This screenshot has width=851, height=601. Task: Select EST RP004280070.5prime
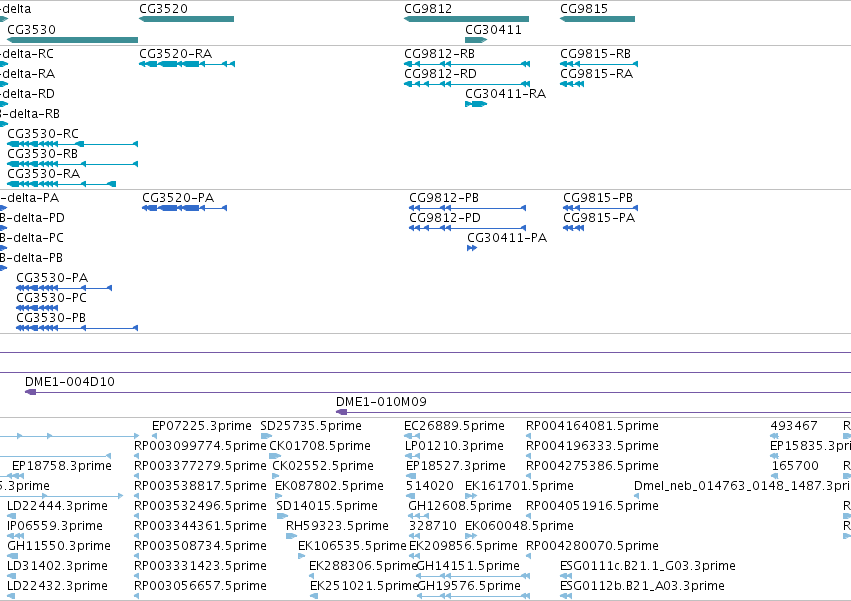pos(592,546)
